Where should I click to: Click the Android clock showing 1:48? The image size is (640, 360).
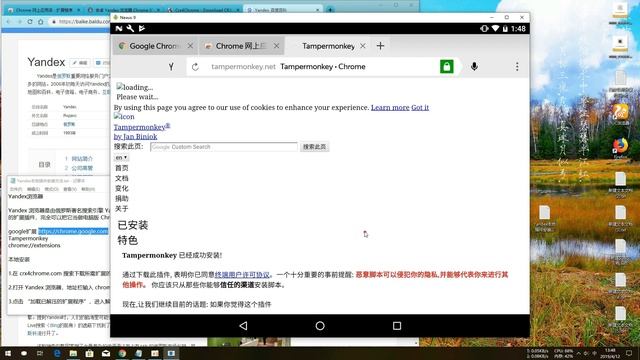click(518, 29)
